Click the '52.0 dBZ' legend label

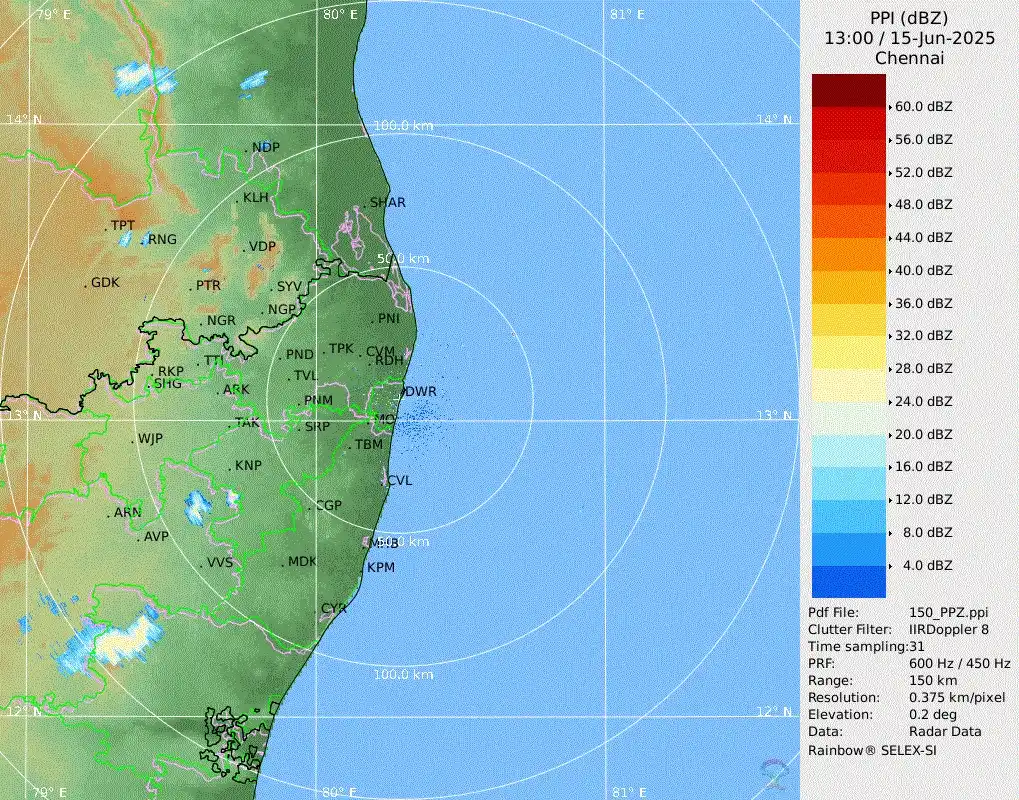tap(923, 172)
